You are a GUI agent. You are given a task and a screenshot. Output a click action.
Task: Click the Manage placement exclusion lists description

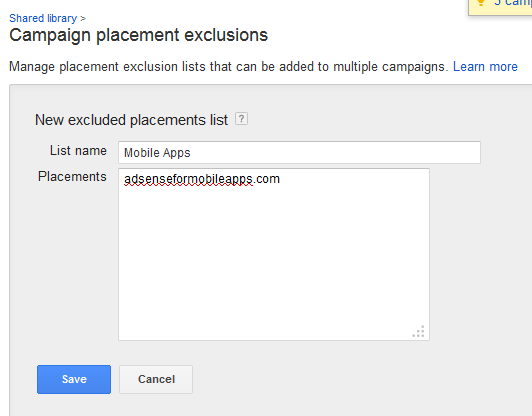pyautogui.click(x=227, y=67)
